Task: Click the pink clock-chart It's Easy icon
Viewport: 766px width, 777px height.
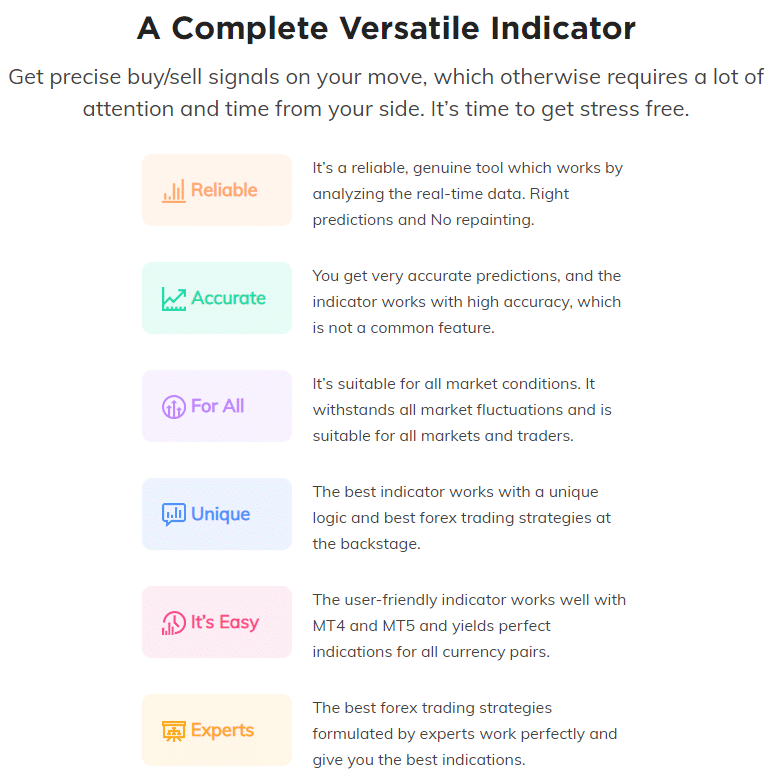Action: coord(173,623)
